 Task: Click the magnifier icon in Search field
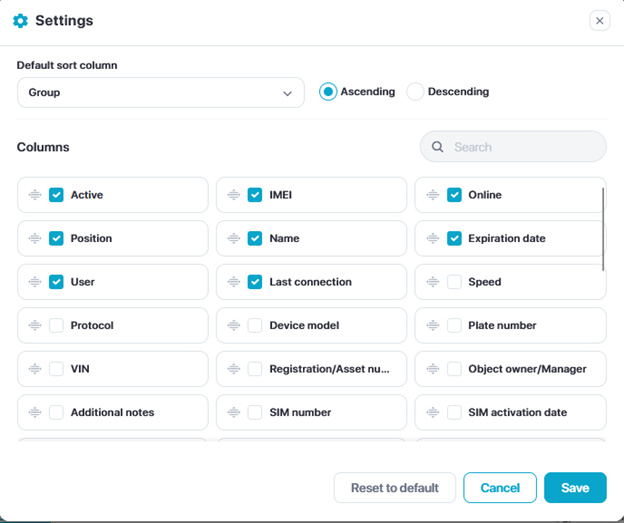point(438,147)
